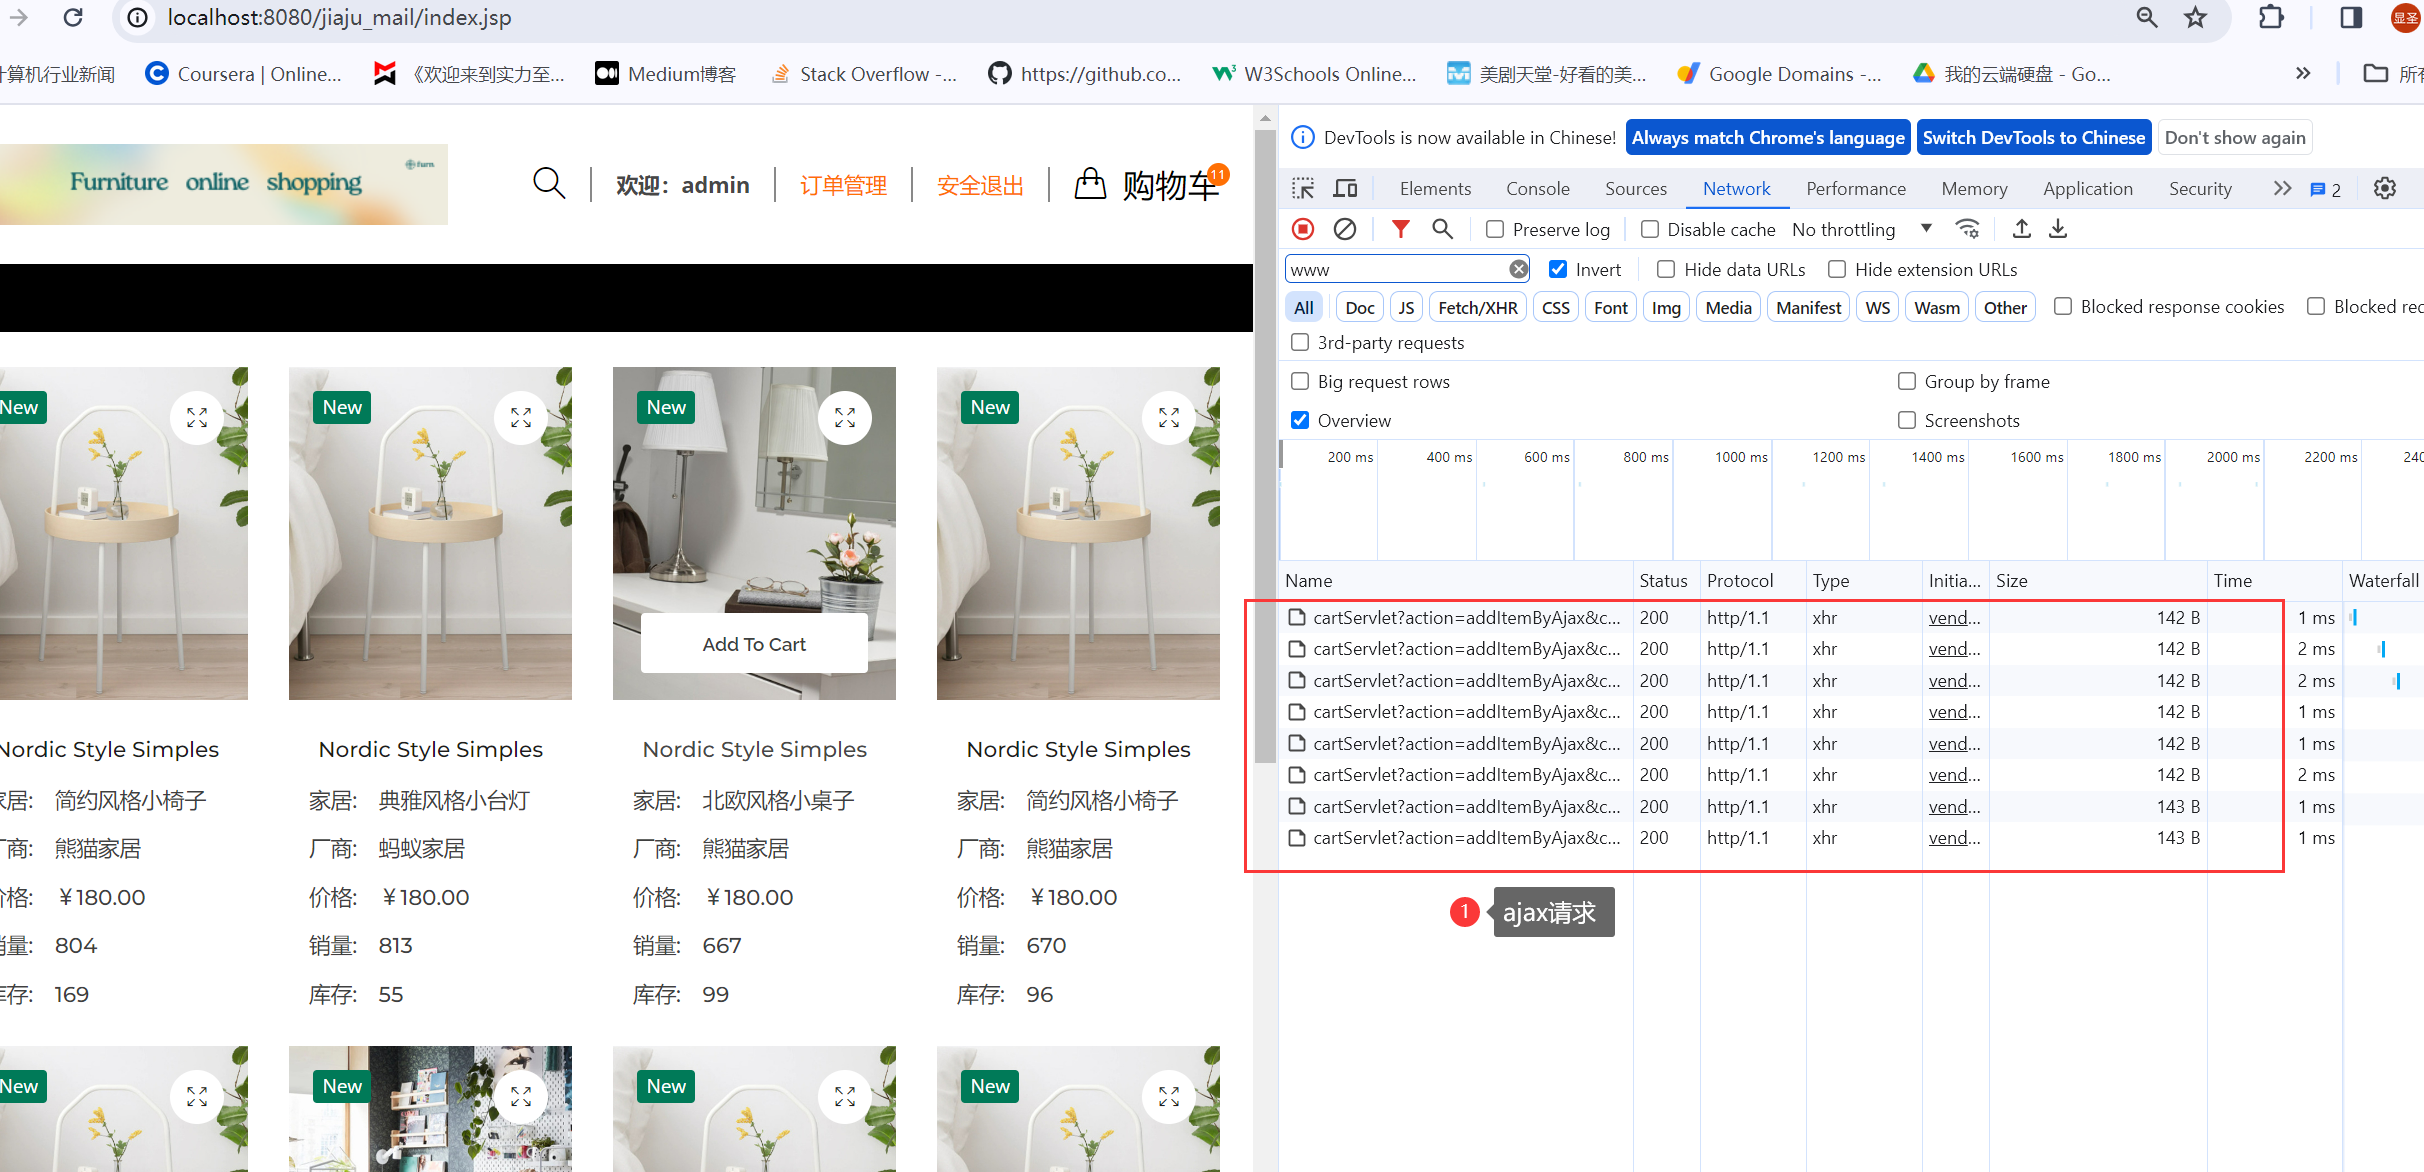Enable Disable cache checkbox
Image resolution: width=2424 pixels, height=1172 pixels.
point(1650,229)
